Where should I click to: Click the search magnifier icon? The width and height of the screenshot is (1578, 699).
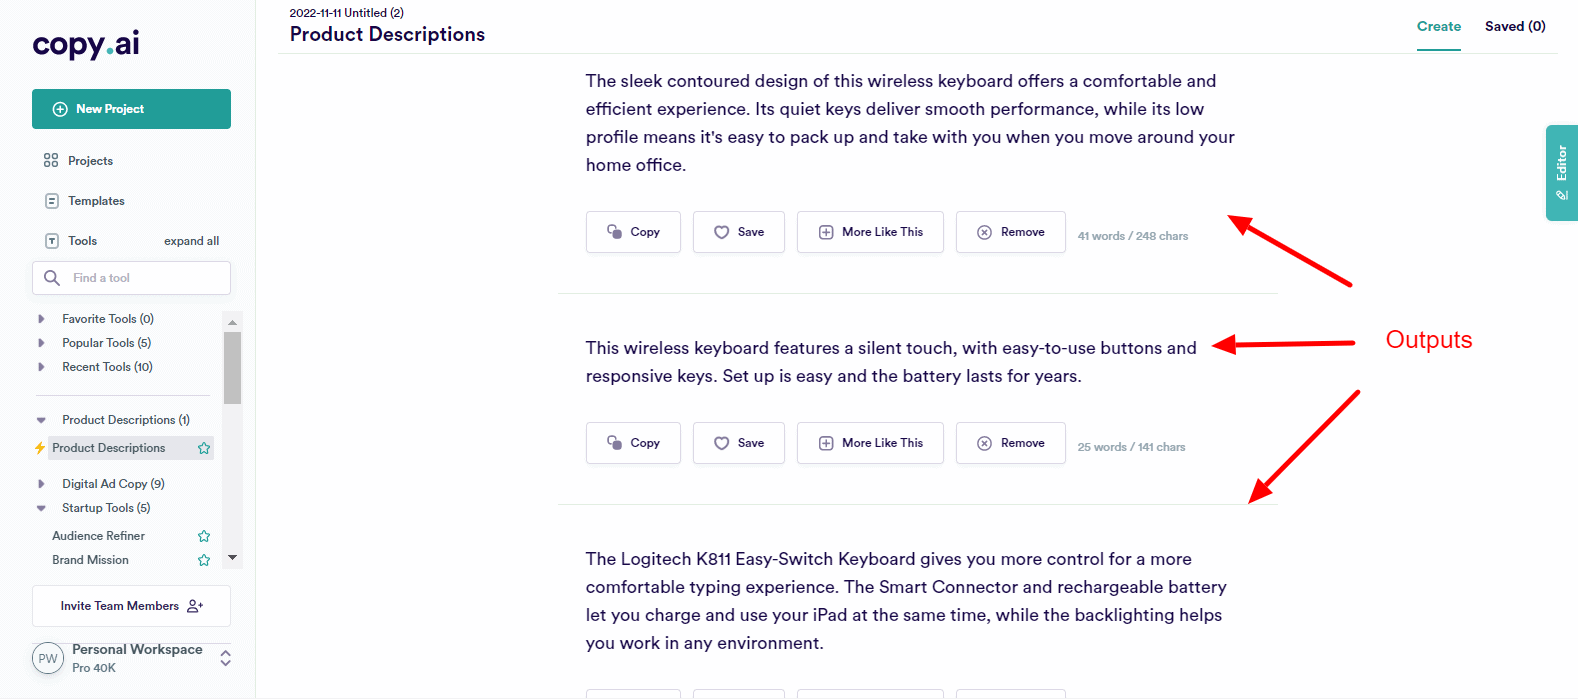[52, 278]
